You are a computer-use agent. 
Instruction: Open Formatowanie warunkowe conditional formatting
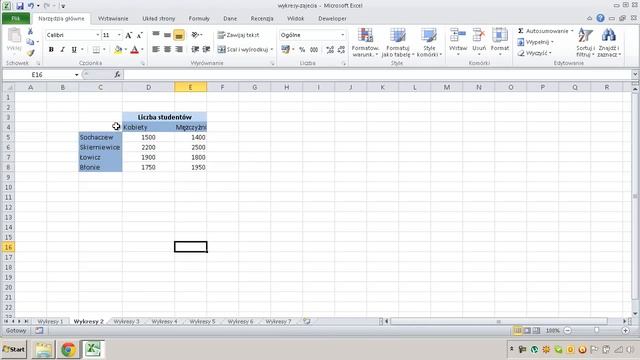point(365,42)
